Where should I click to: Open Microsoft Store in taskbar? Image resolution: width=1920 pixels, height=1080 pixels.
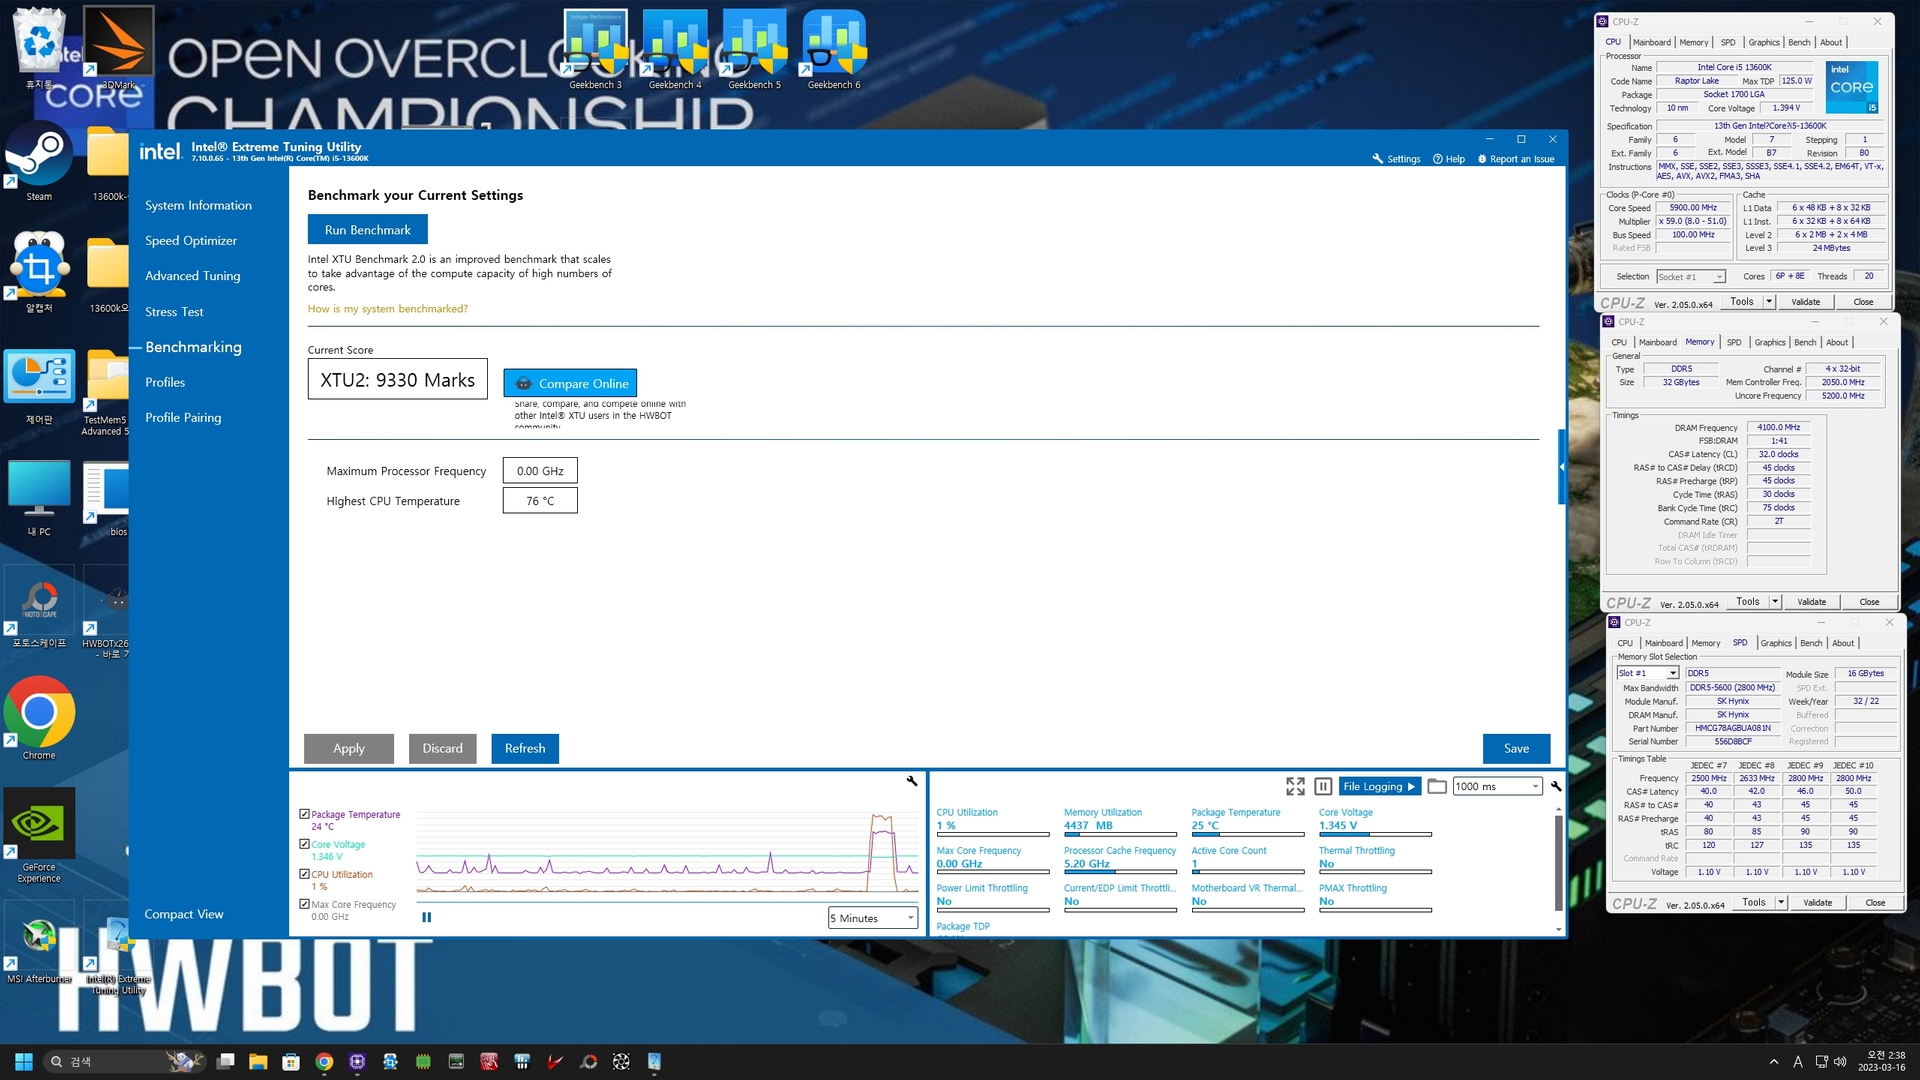pos(291,1062)
